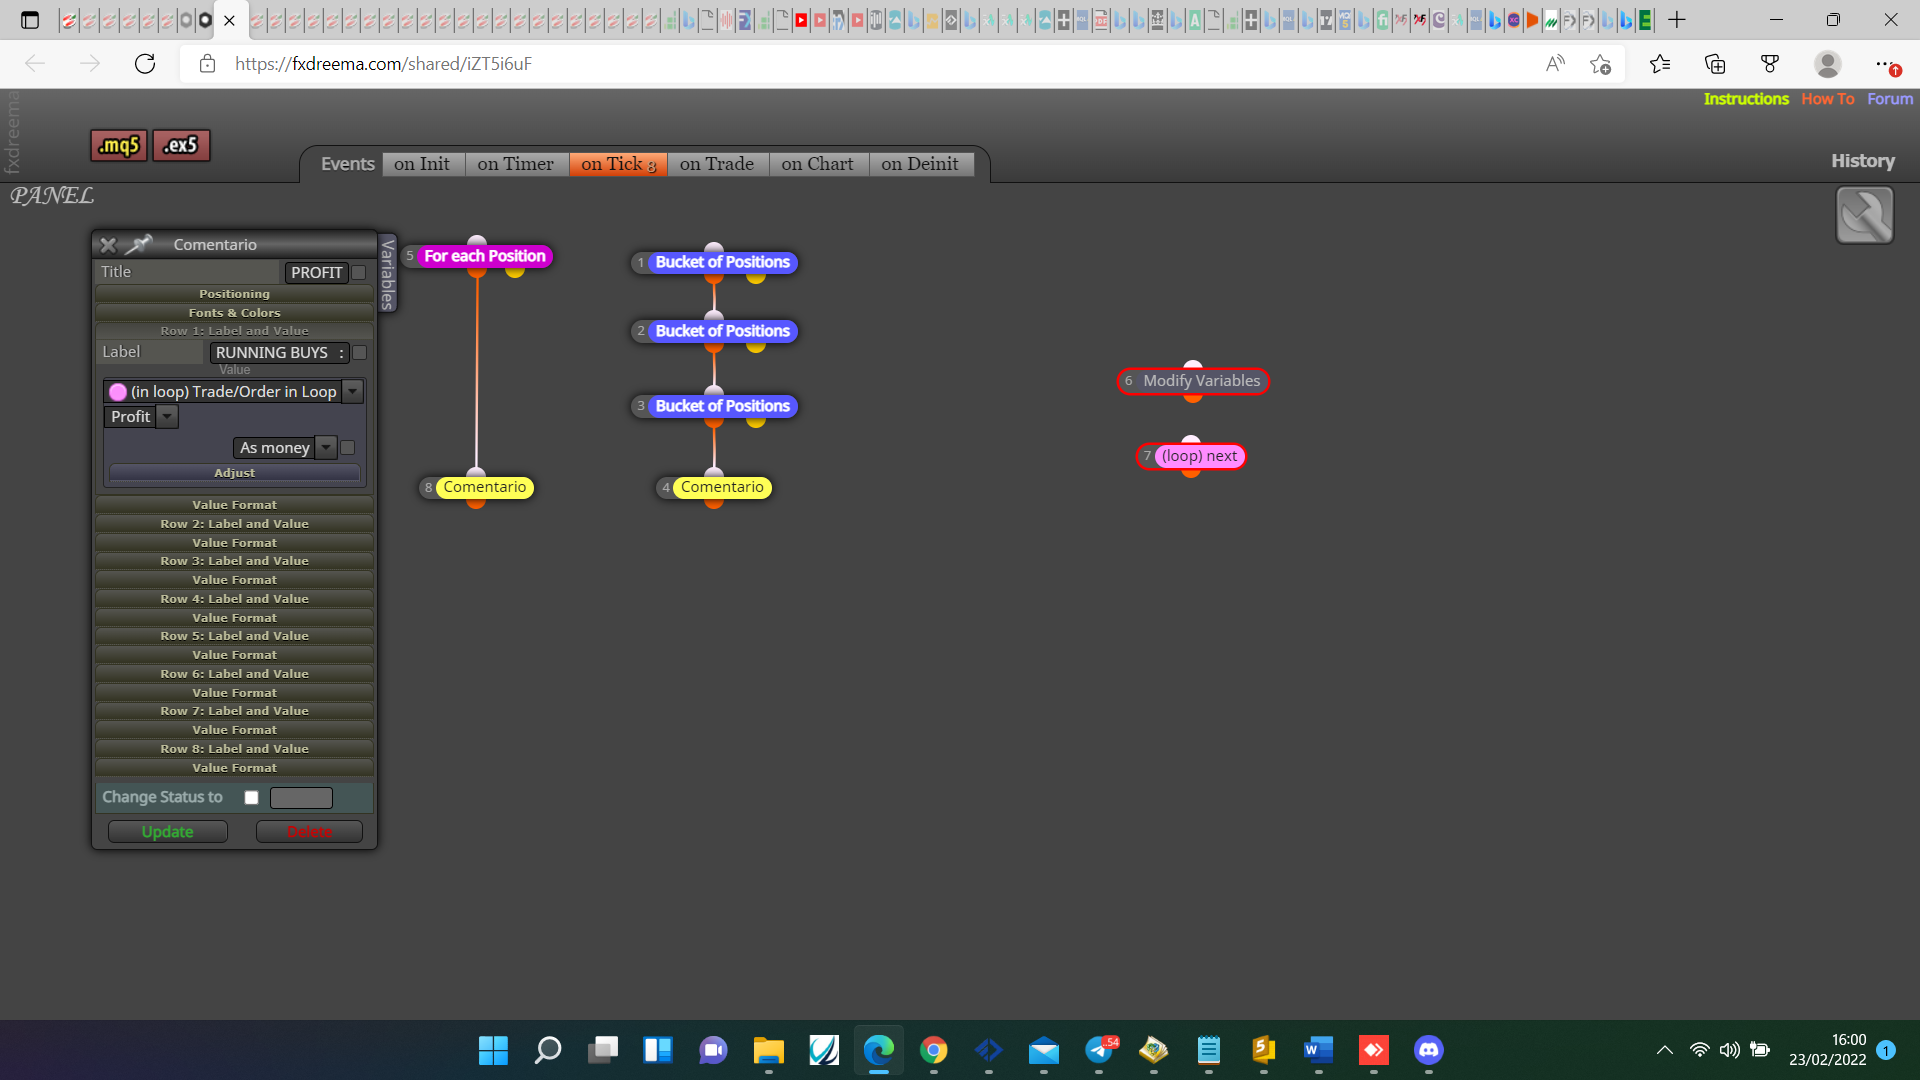Screen dimensions: 1920x1080
Task: Open browser Favorites list
Action: tap(1660, 64)
